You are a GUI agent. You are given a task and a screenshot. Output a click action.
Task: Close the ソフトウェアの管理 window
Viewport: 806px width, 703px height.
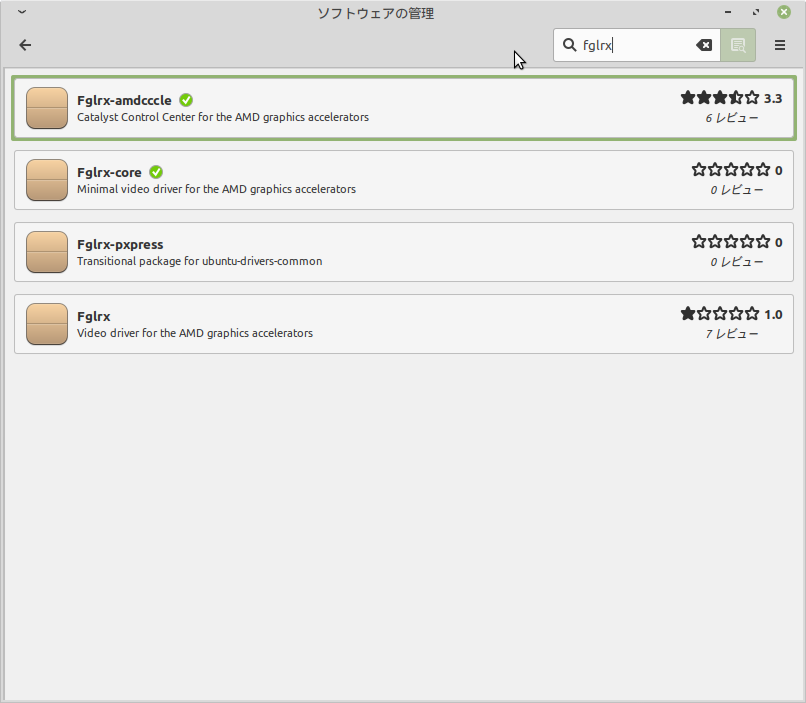click(x=784, y=12)
